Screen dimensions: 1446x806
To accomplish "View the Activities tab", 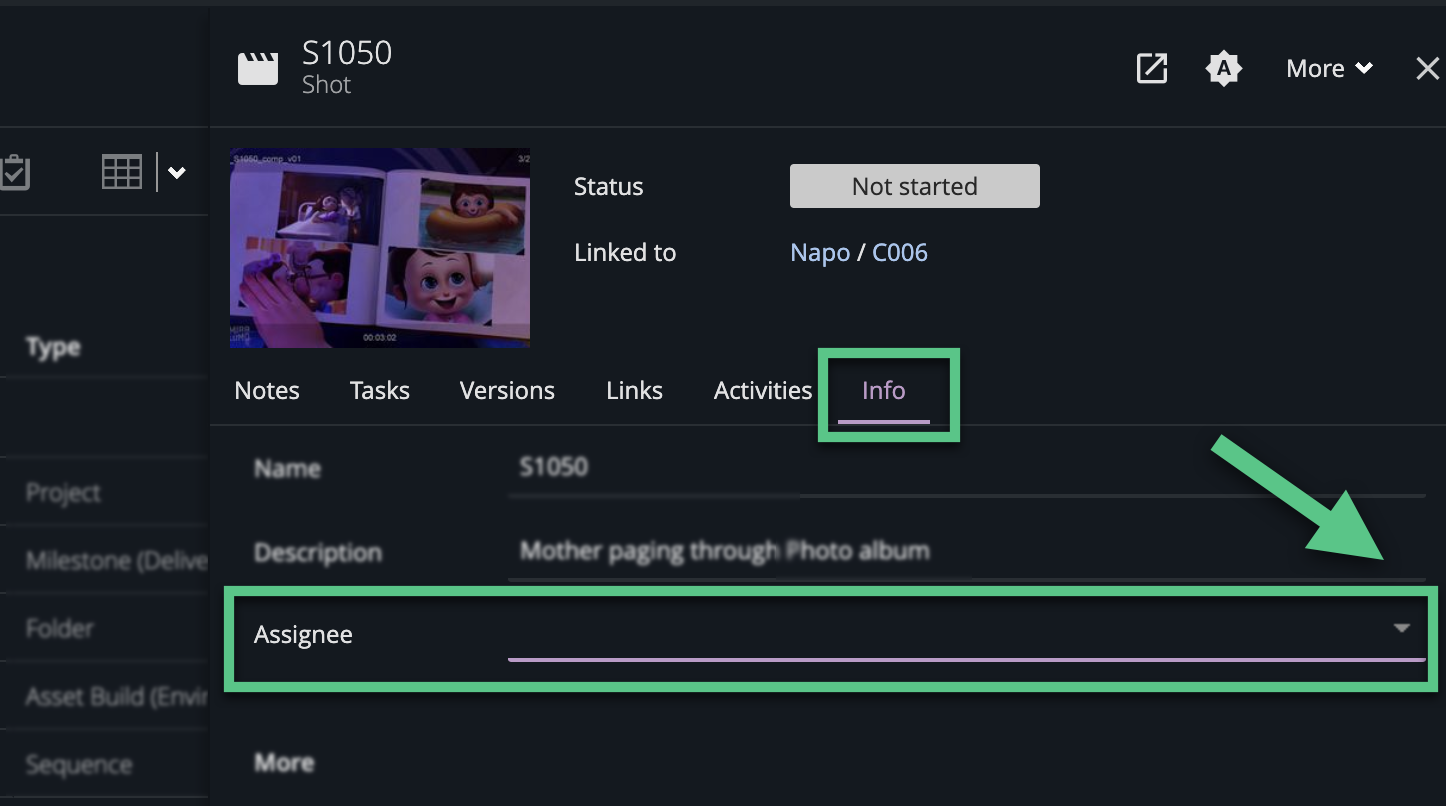I will [x=763, y=390].
